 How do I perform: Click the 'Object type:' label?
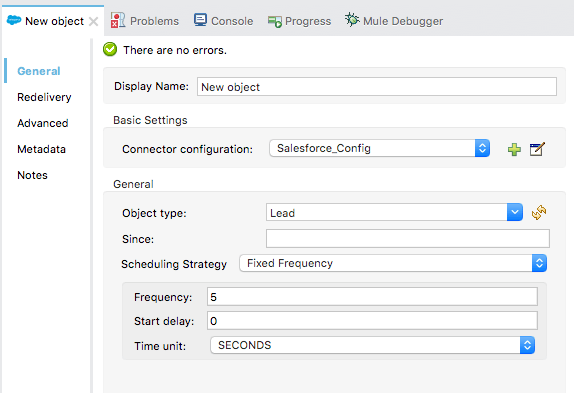point(154,213)
